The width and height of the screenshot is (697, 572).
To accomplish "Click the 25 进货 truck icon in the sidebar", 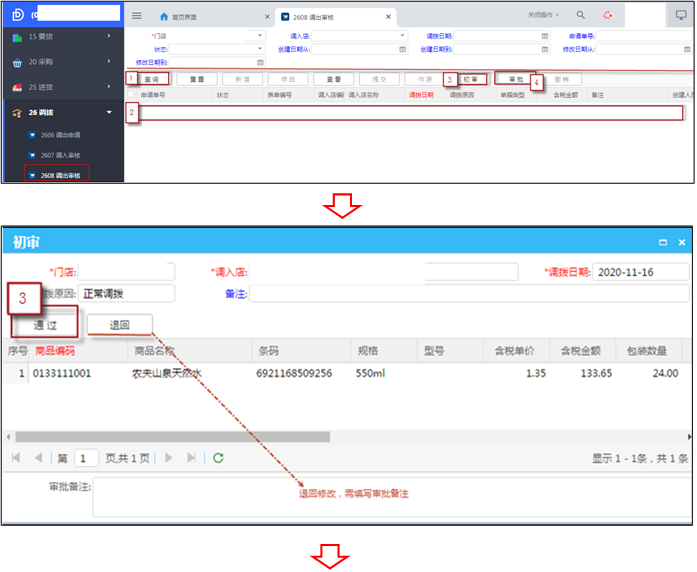I will pyautogui.click(x=17, y=88).
